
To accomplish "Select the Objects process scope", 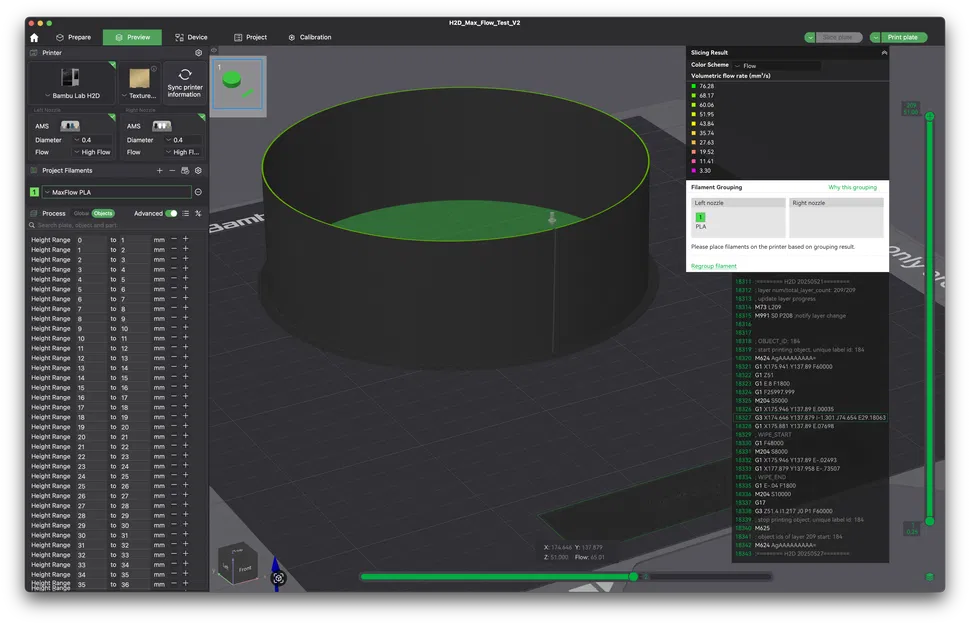I will pyautogui.click(x=103, y=213).
